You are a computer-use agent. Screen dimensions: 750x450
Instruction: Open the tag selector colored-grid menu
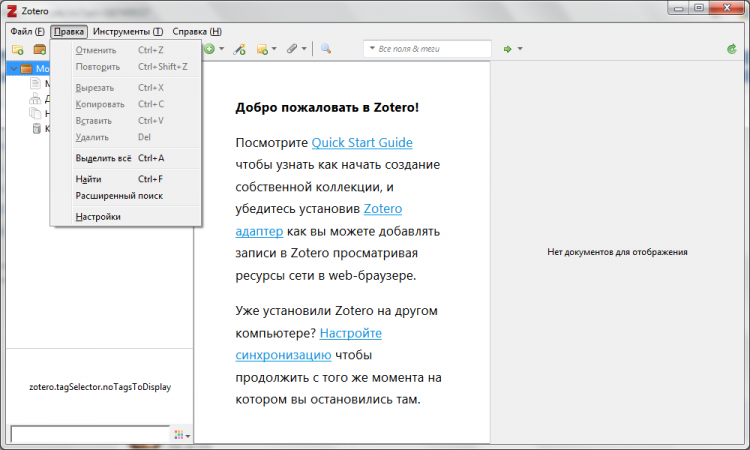coord(181,435)
